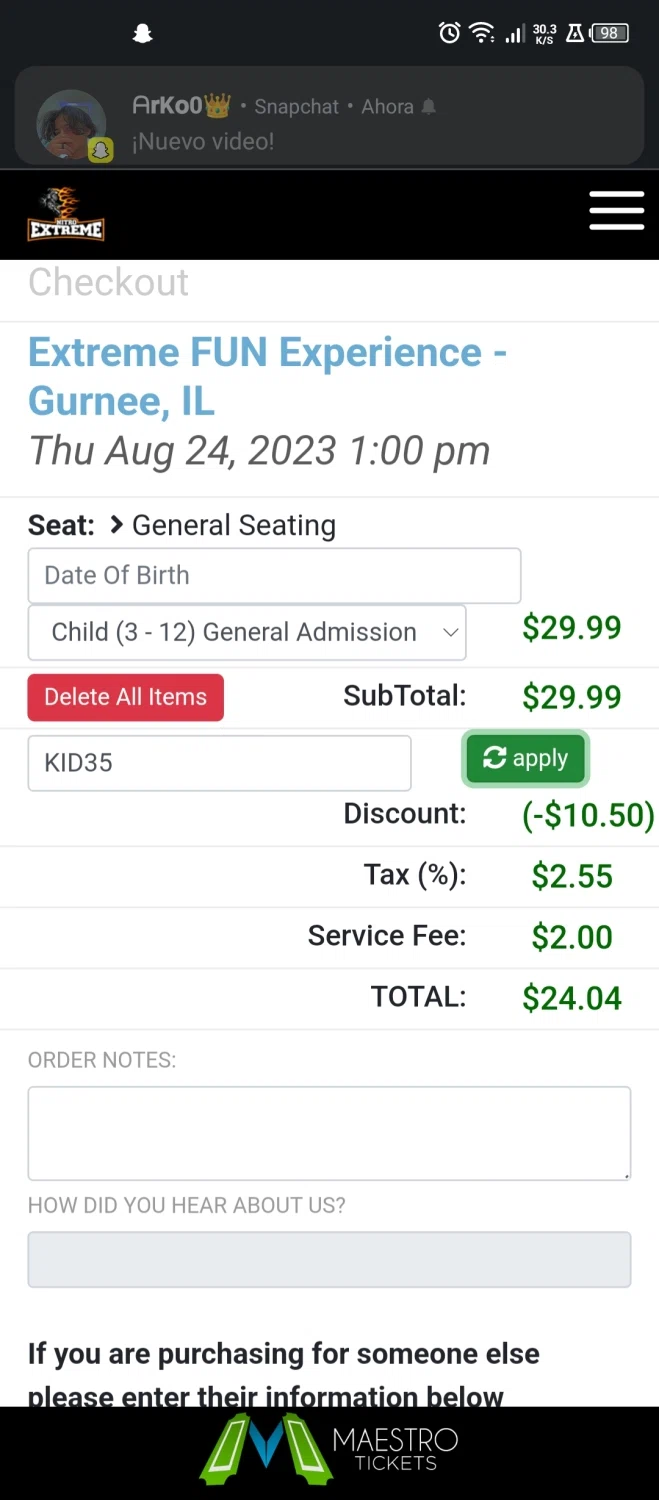Open the Maestro Tickets footer logo
The image size is (659, 1500).
click(x=330, y=1449)
